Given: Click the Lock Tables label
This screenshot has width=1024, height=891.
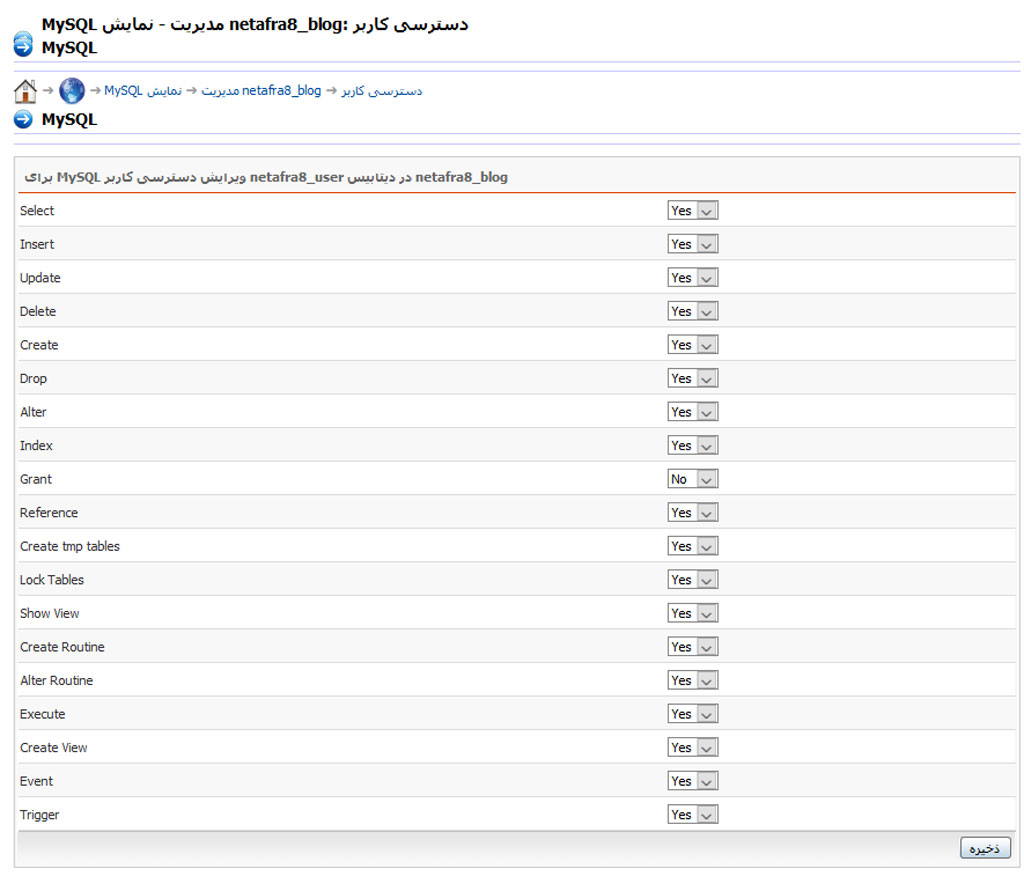Looking at the screenshot, I should (x=52, y=579).
